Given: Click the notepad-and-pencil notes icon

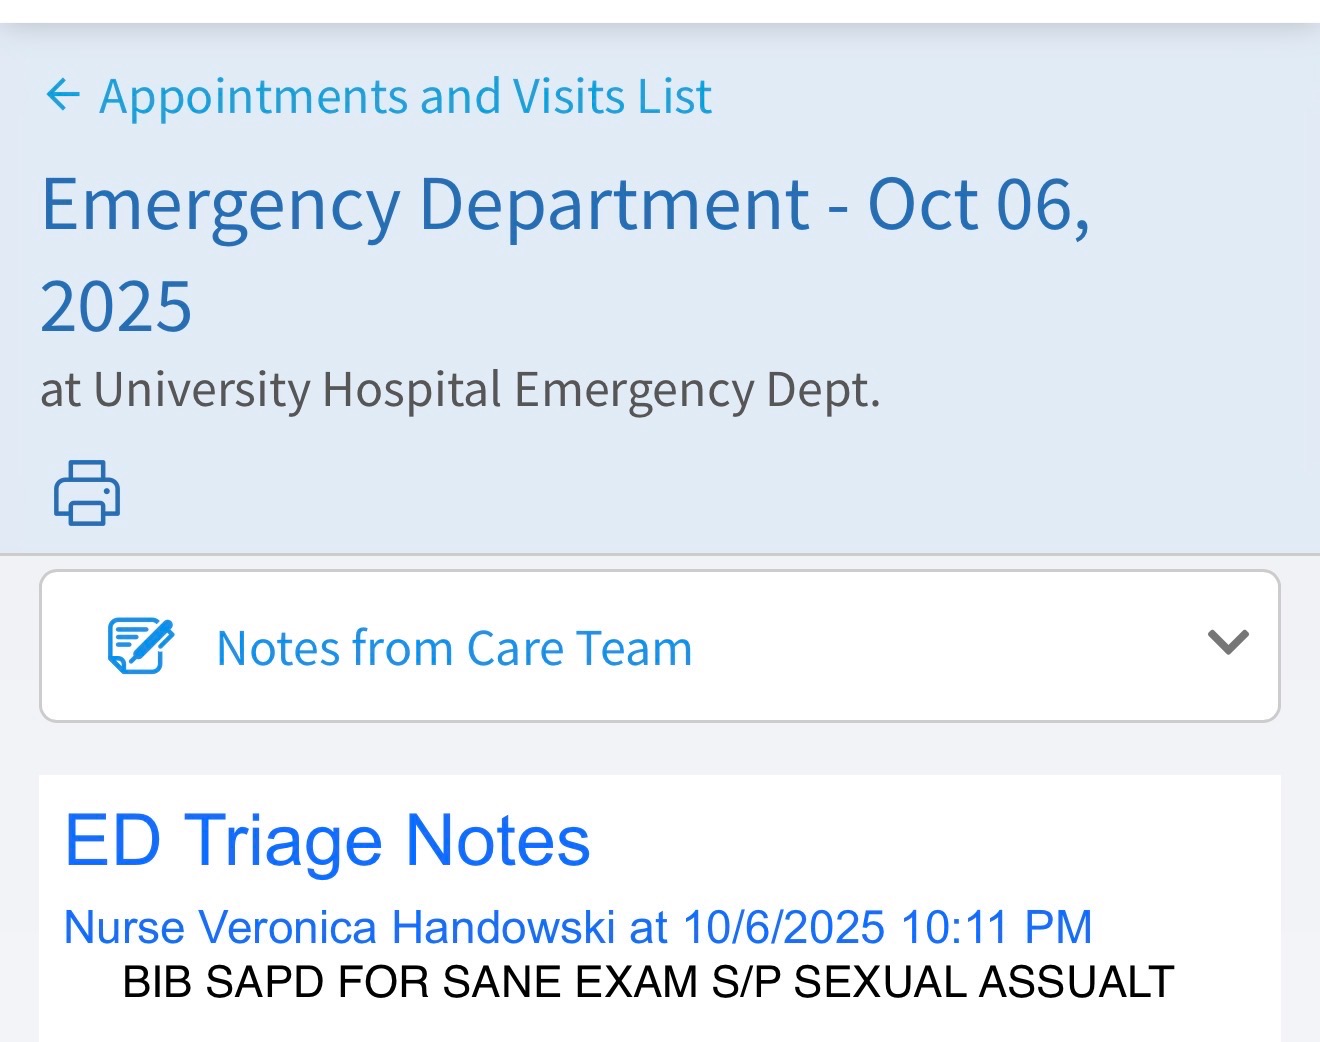Looking at the screenshot, I should [140, 646].
